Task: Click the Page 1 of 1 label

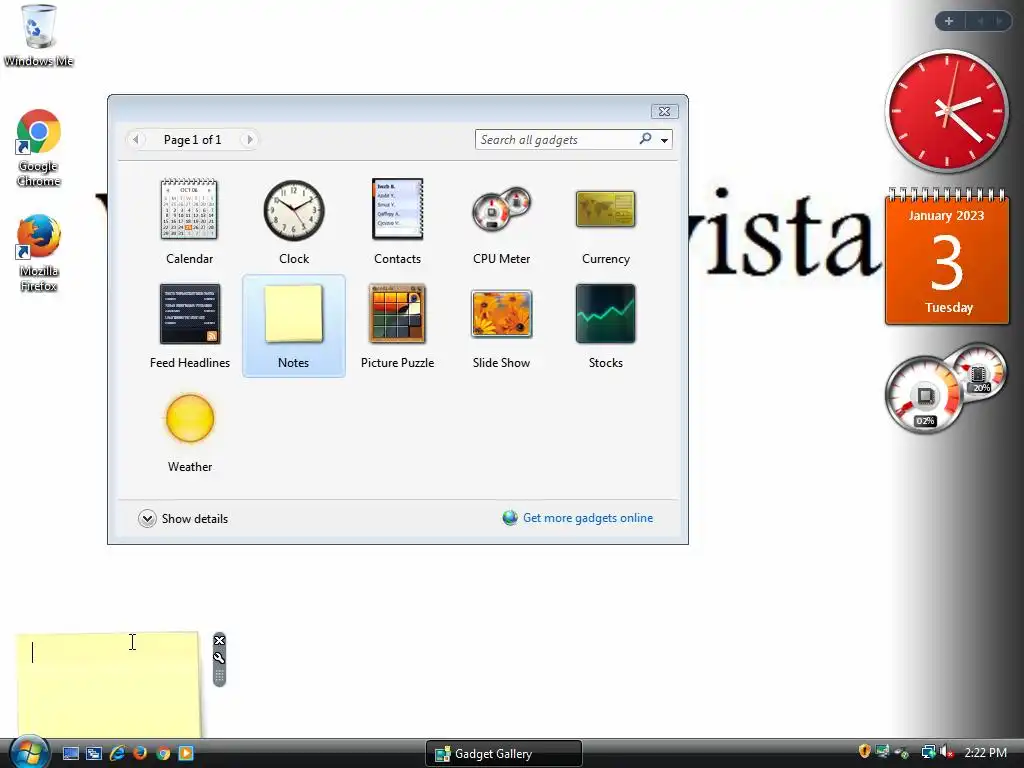Action: (193, 140)
